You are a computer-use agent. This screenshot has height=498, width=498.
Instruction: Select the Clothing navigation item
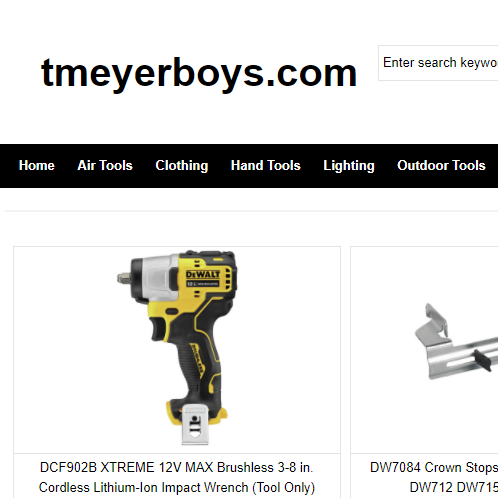coord(182,166)
